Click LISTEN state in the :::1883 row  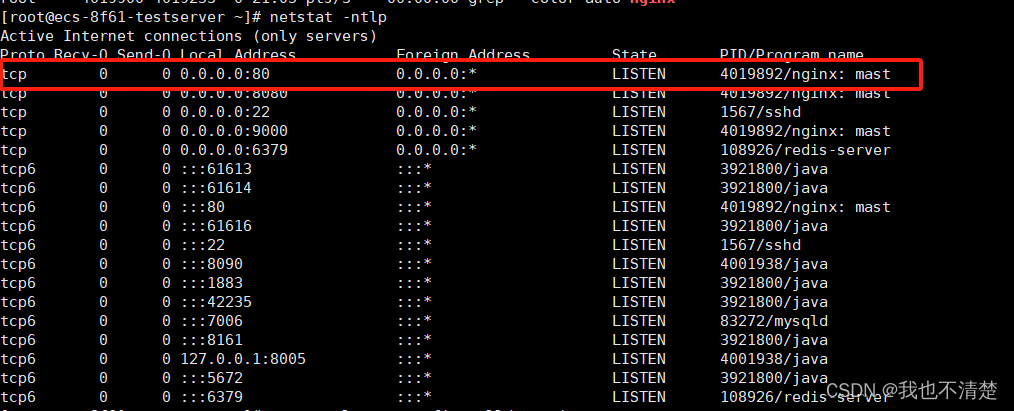pos(639,283)
